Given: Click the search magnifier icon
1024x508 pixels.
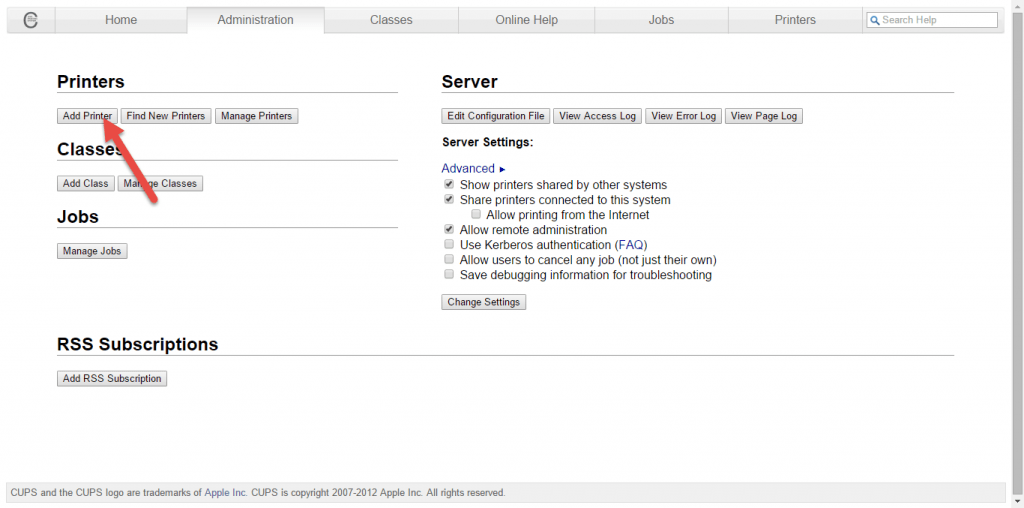Looking at the screenshot, I should coord(875,20).
